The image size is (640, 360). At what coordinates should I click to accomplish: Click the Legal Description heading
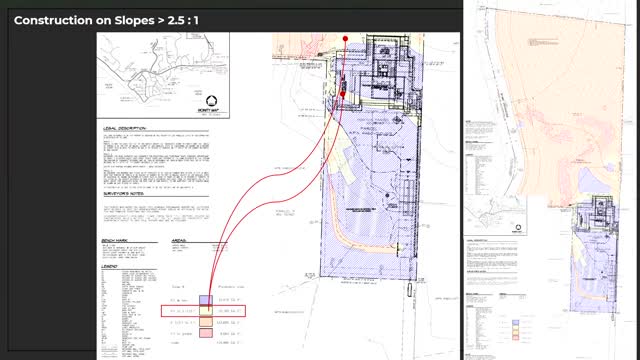click(124, 129)
